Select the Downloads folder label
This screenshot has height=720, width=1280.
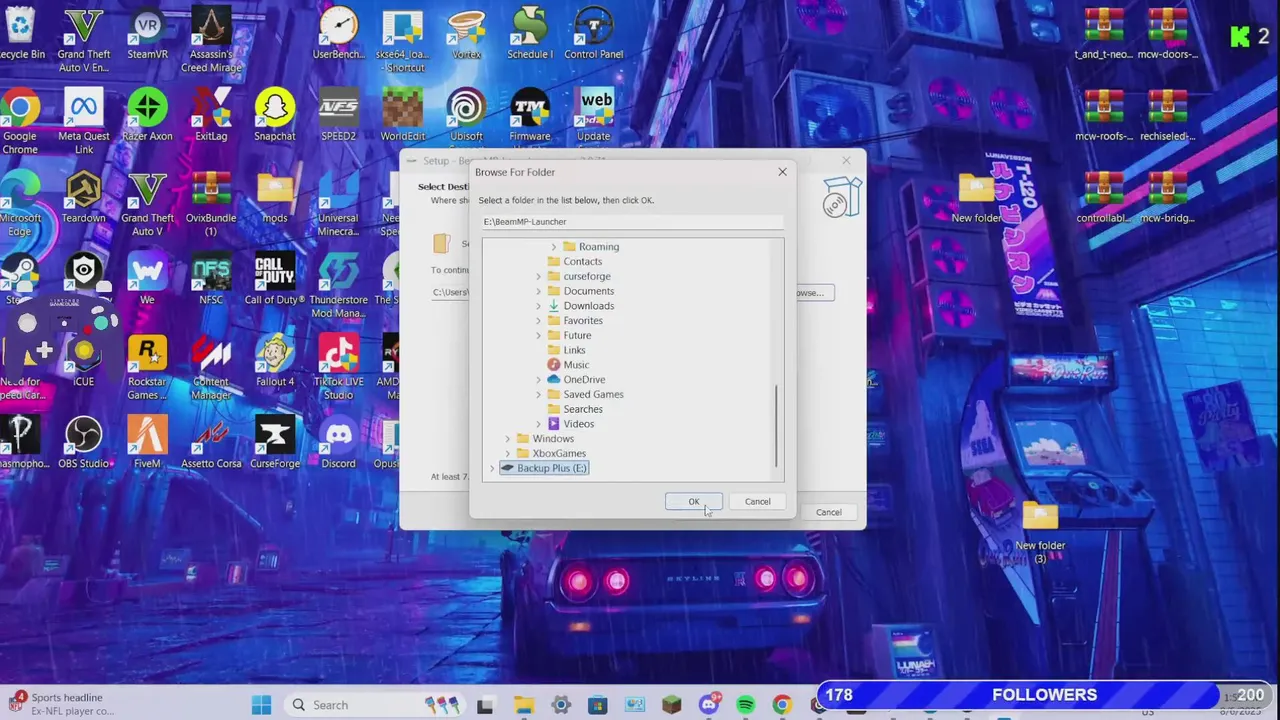[x=588, y=306]
